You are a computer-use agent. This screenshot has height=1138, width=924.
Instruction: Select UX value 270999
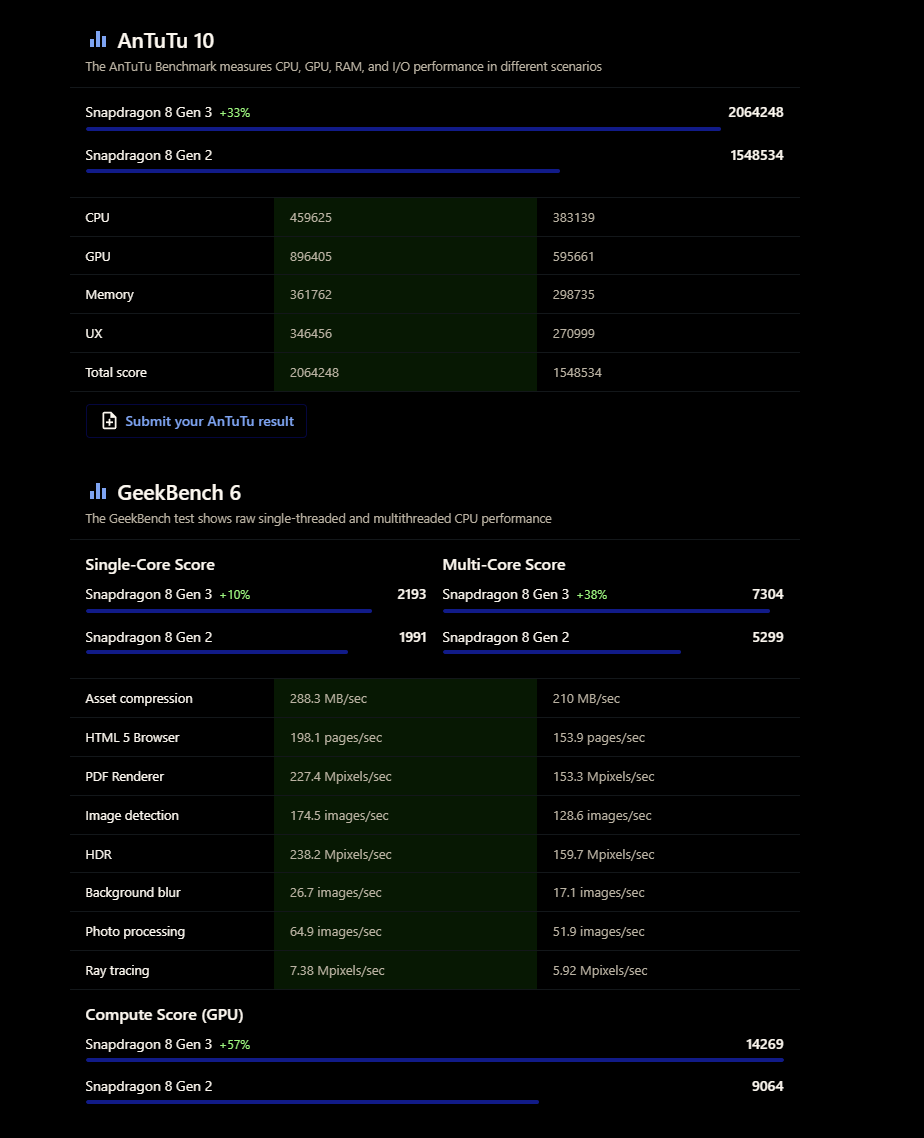573,333
